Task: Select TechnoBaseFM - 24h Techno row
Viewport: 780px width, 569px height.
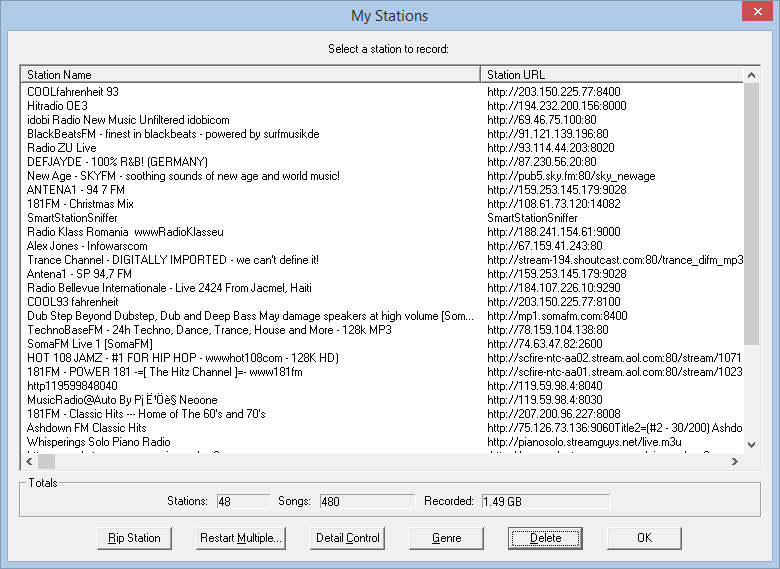Action: tap(209, 330)
